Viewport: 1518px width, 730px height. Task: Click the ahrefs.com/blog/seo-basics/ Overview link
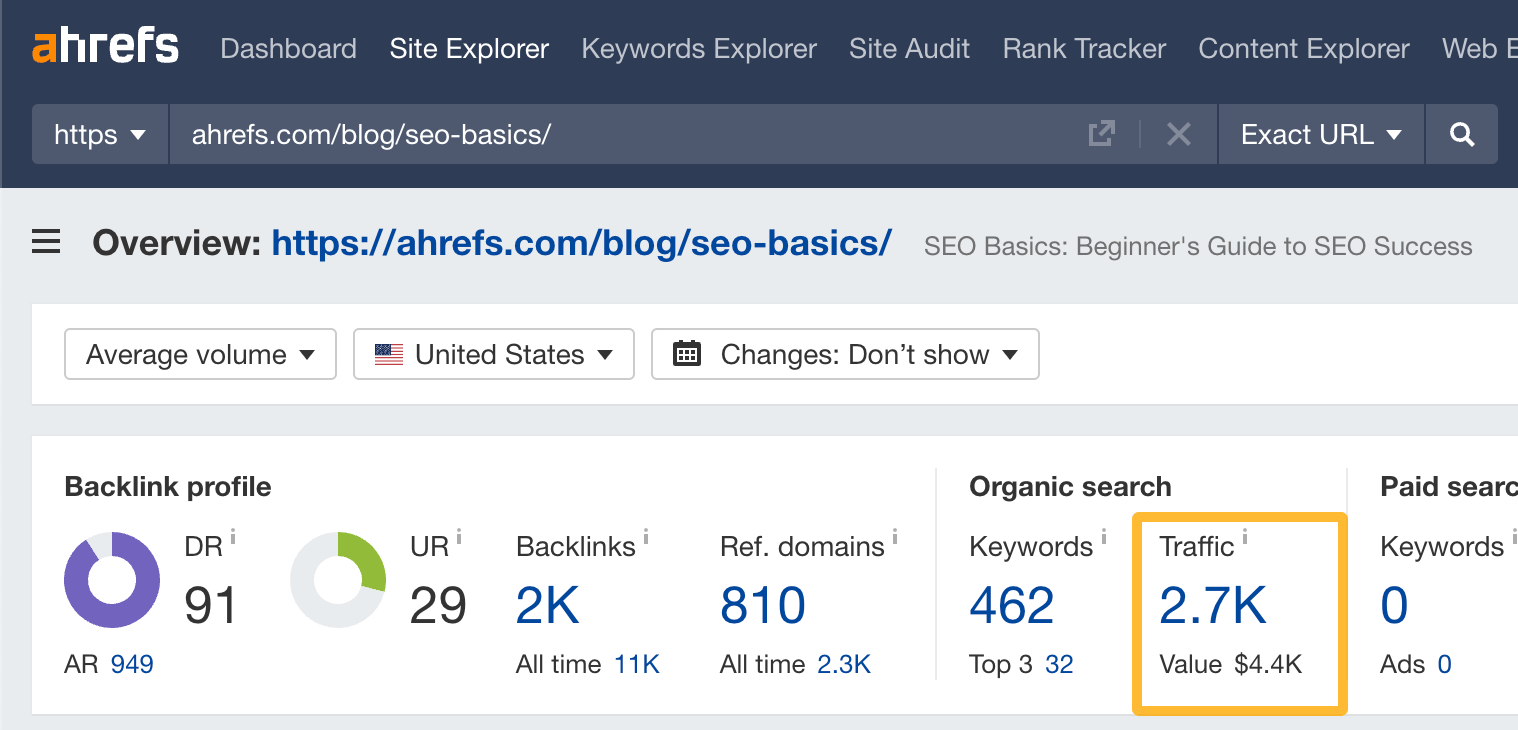(582, 242)
